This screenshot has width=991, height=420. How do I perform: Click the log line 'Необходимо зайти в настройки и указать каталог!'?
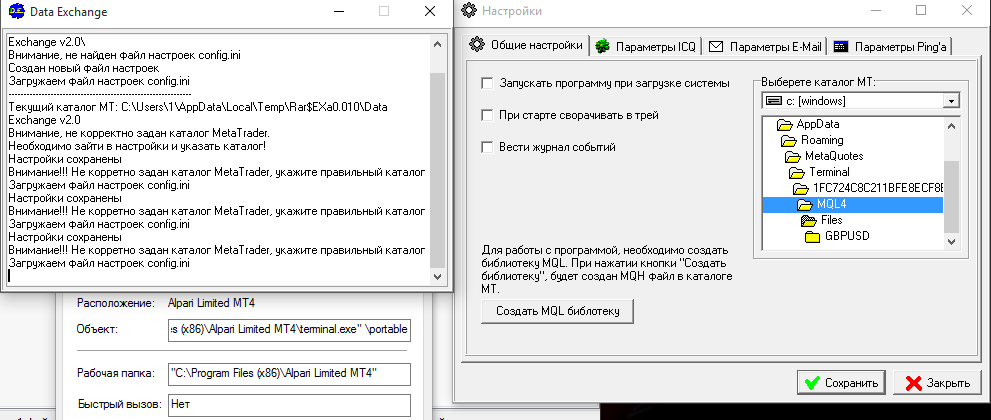coord(137,147)
